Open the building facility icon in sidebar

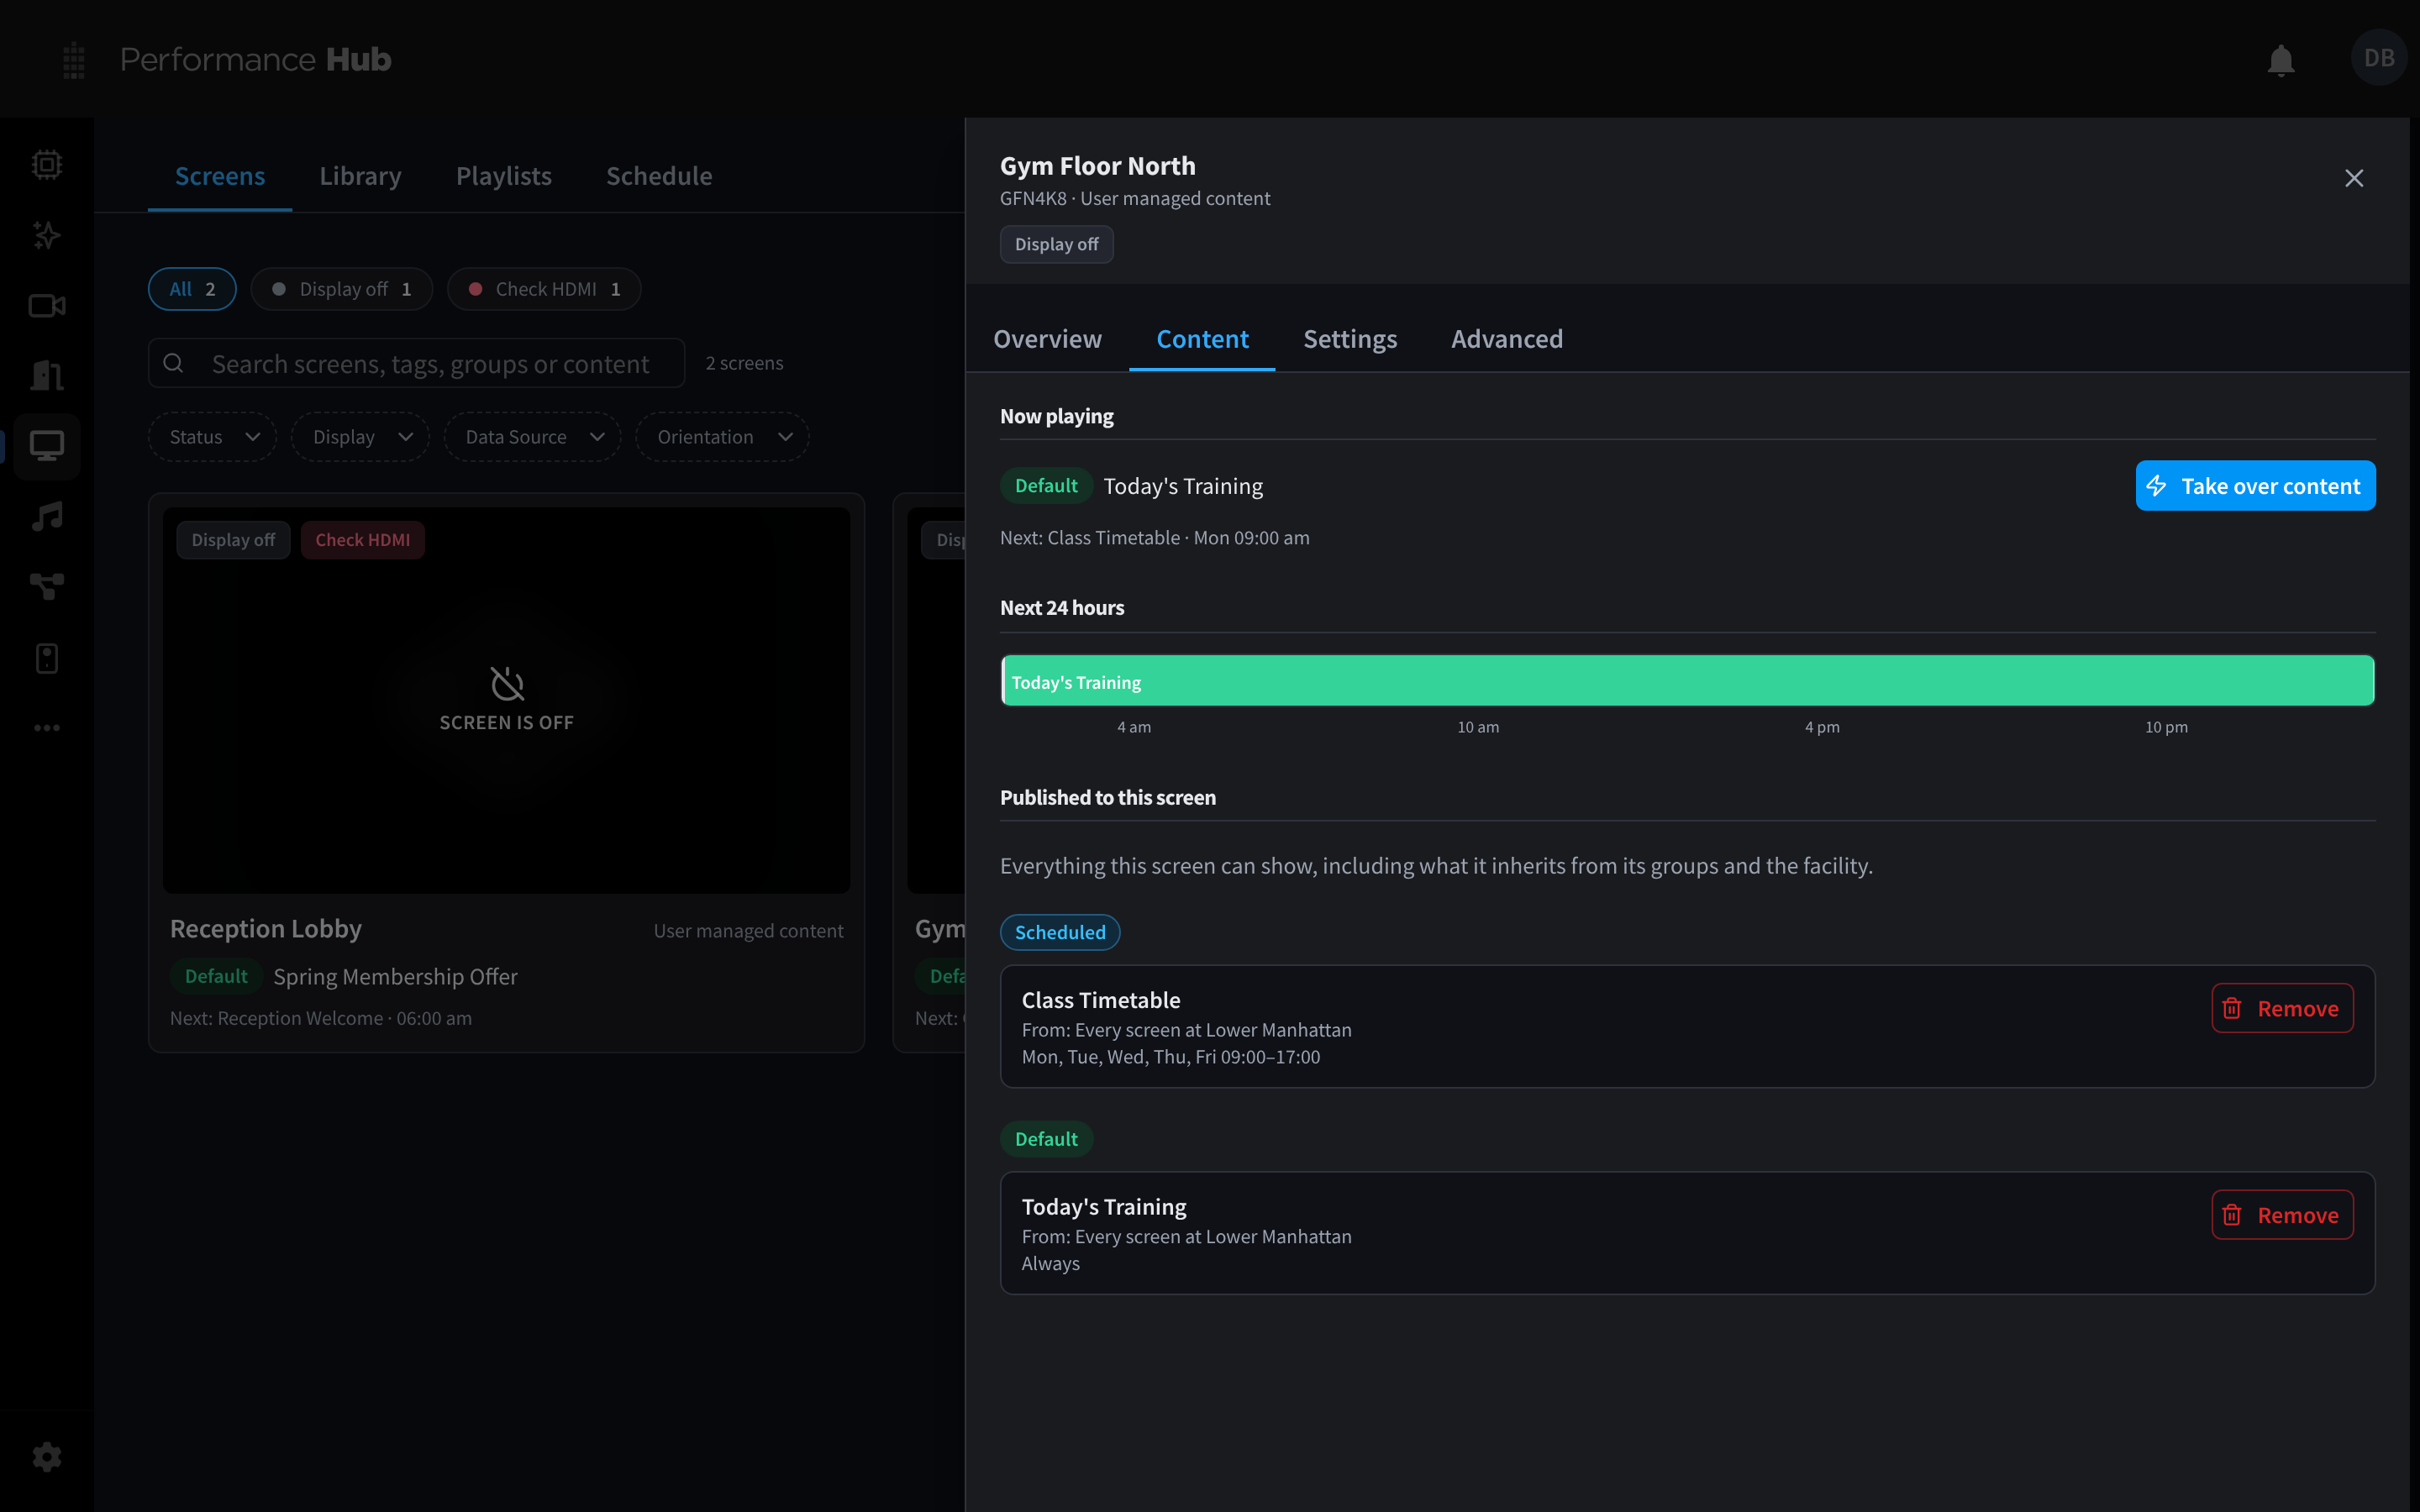(x=47, y=376)
